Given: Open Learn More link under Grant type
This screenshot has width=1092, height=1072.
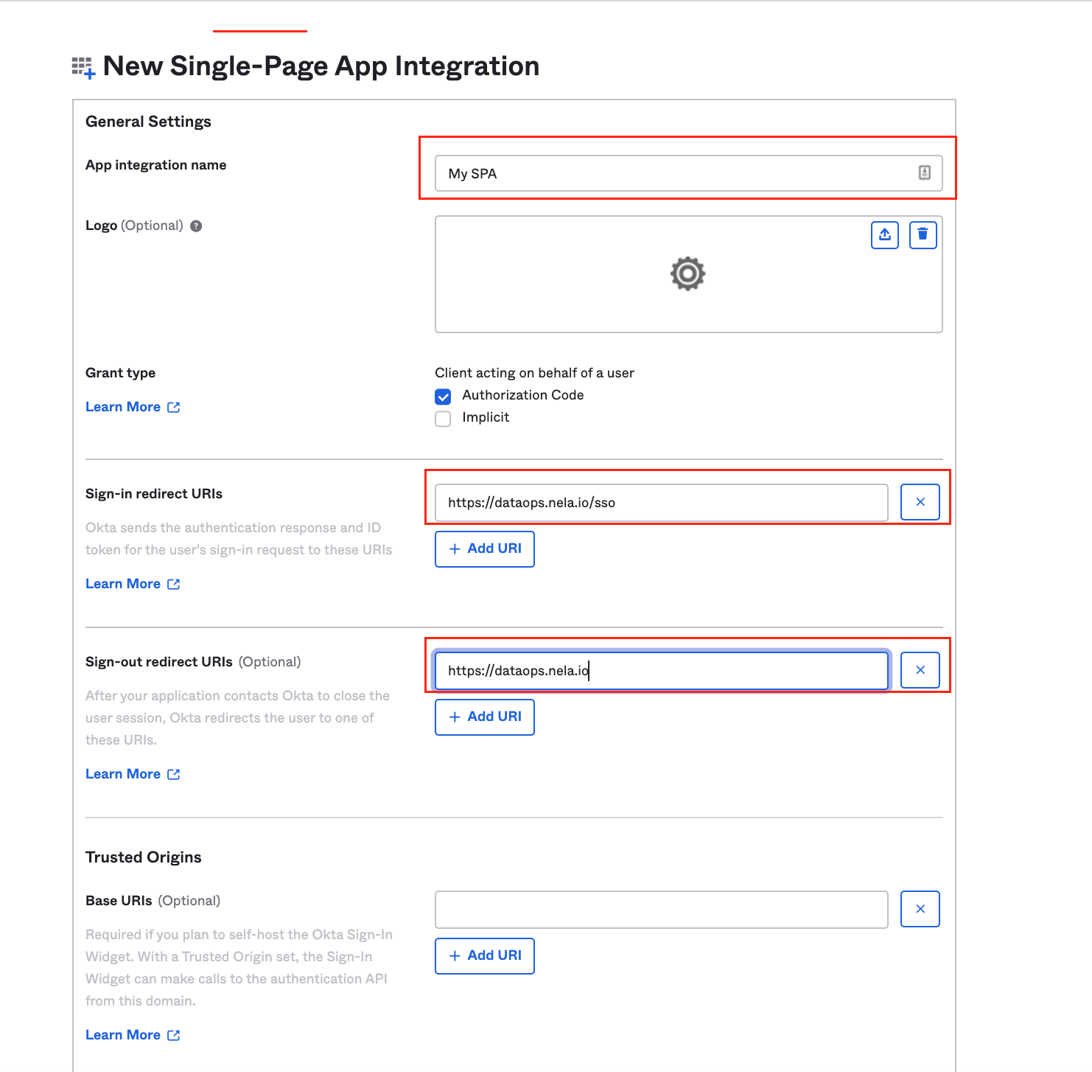Looking at the screenshot, I should coord(132,407).
